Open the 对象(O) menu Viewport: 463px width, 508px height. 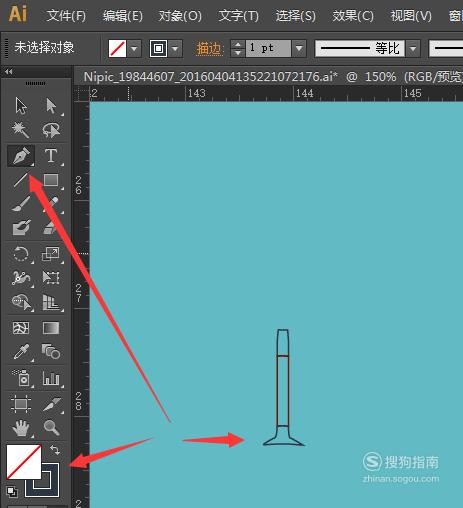coord(180,16)
